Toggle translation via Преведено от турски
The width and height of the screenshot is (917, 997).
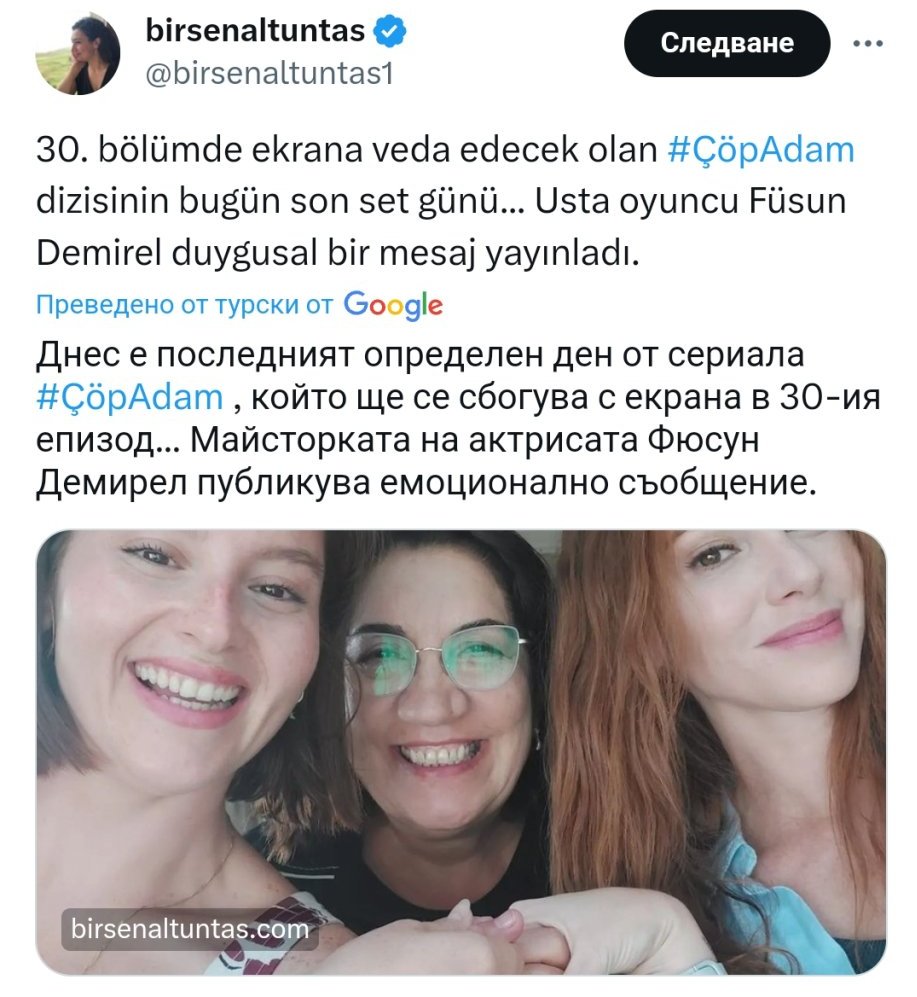184,305
